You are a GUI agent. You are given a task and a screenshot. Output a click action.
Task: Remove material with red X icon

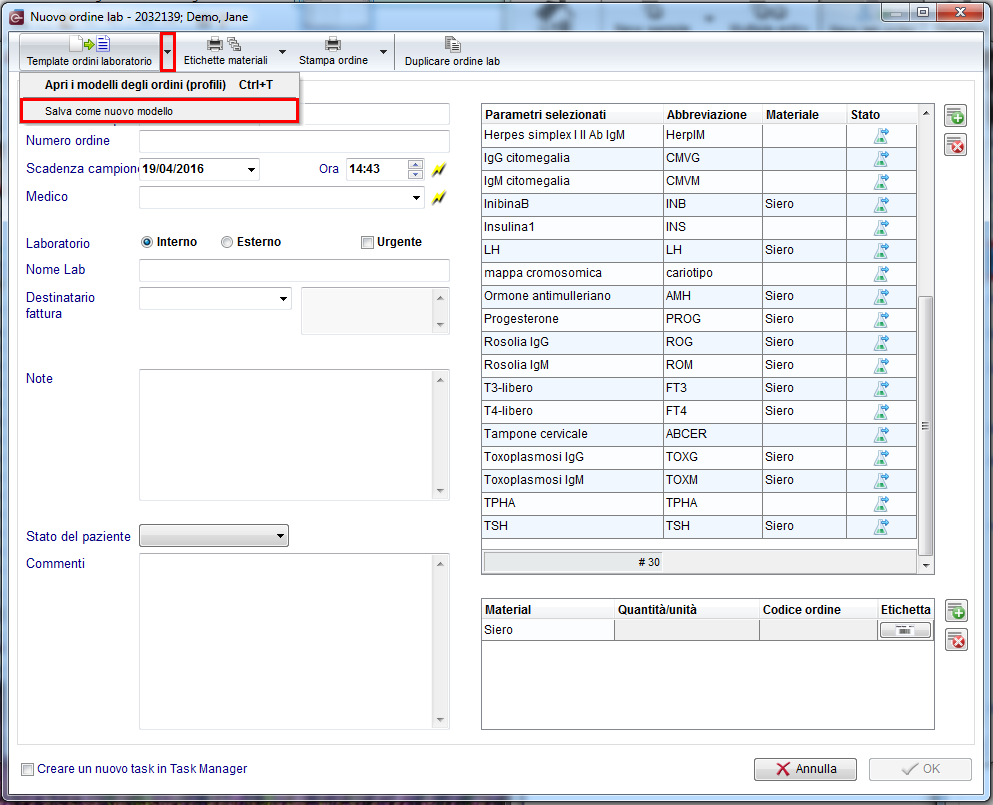(x=956, y=640)
